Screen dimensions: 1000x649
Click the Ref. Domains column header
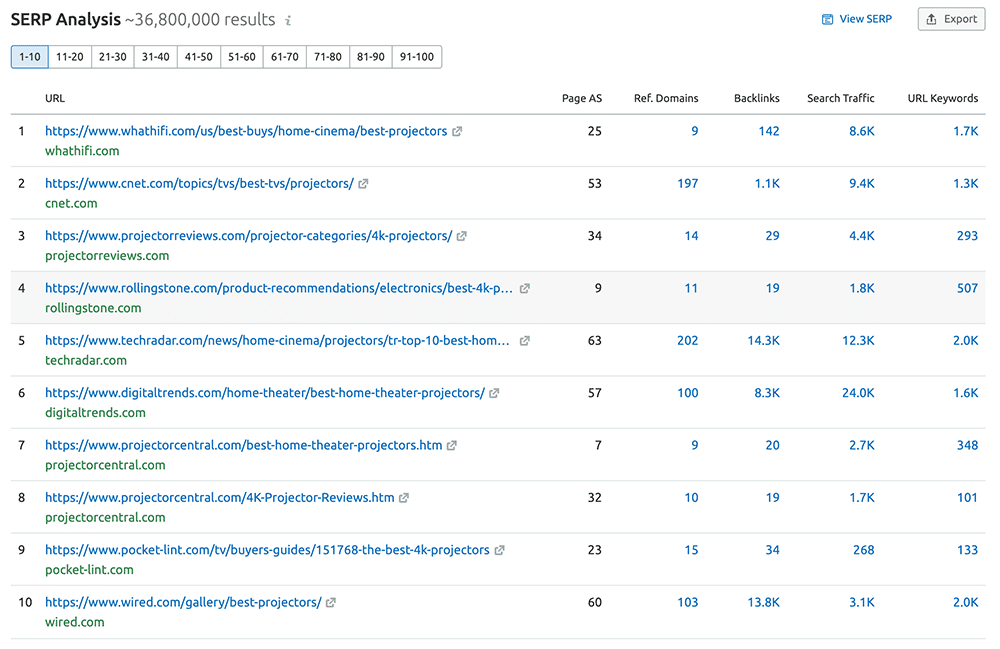point(666,98)
